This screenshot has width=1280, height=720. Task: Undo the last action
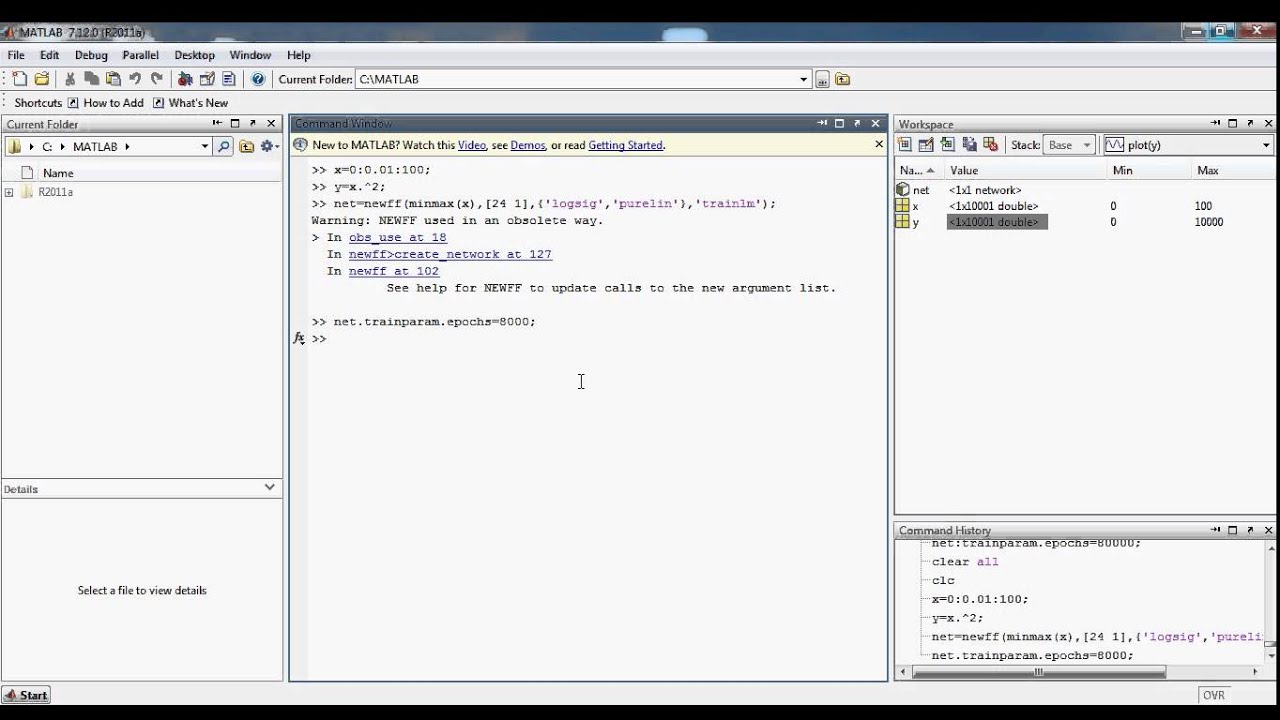pyautogui.click(x=135, y=79)
